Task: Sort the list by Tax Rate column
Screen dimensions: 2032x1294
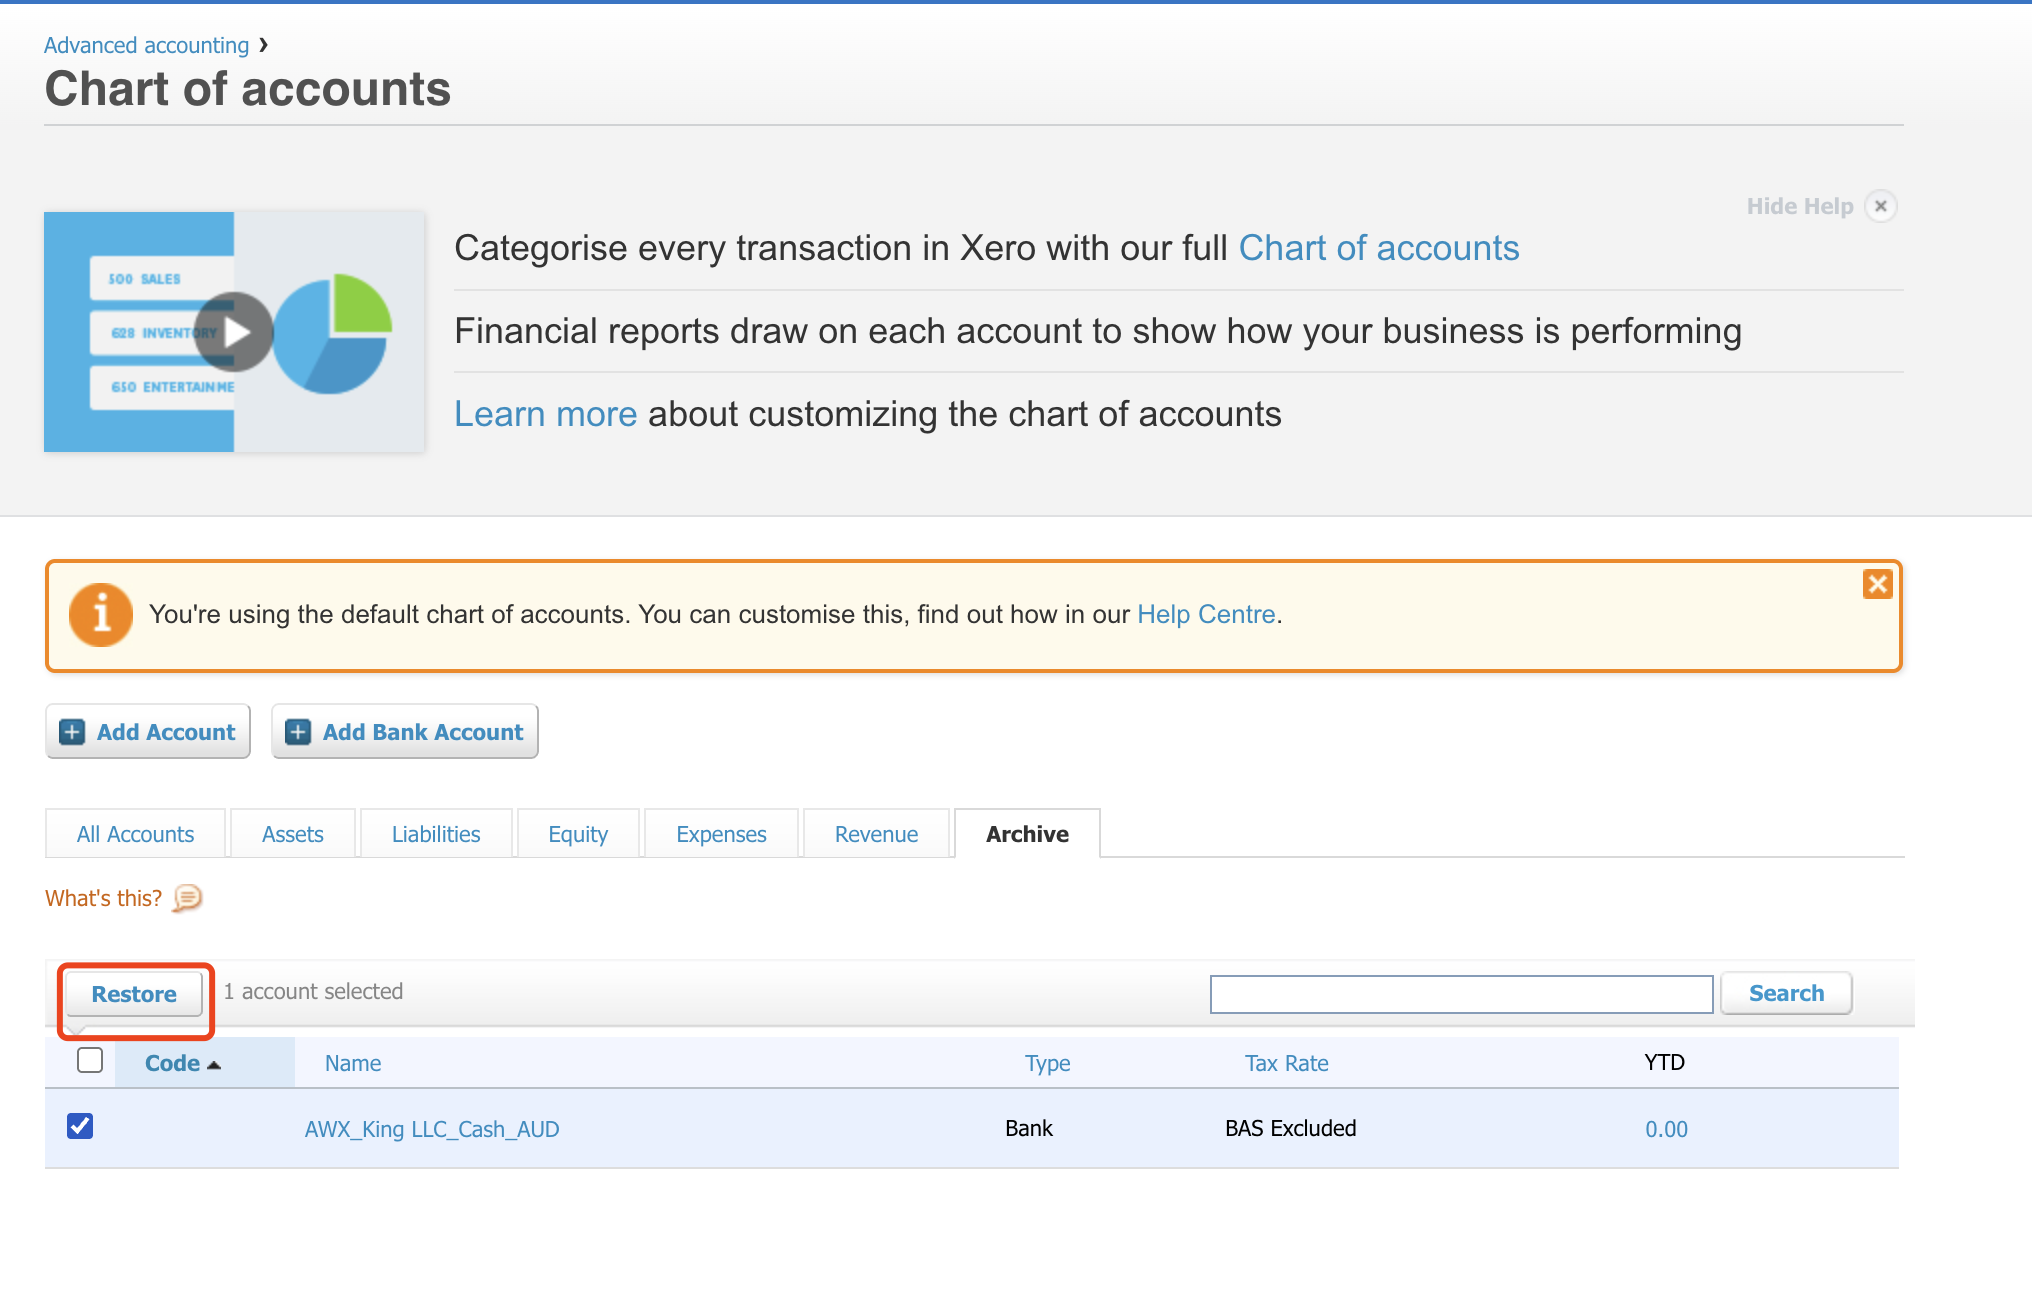Action: point(1286,1063)
